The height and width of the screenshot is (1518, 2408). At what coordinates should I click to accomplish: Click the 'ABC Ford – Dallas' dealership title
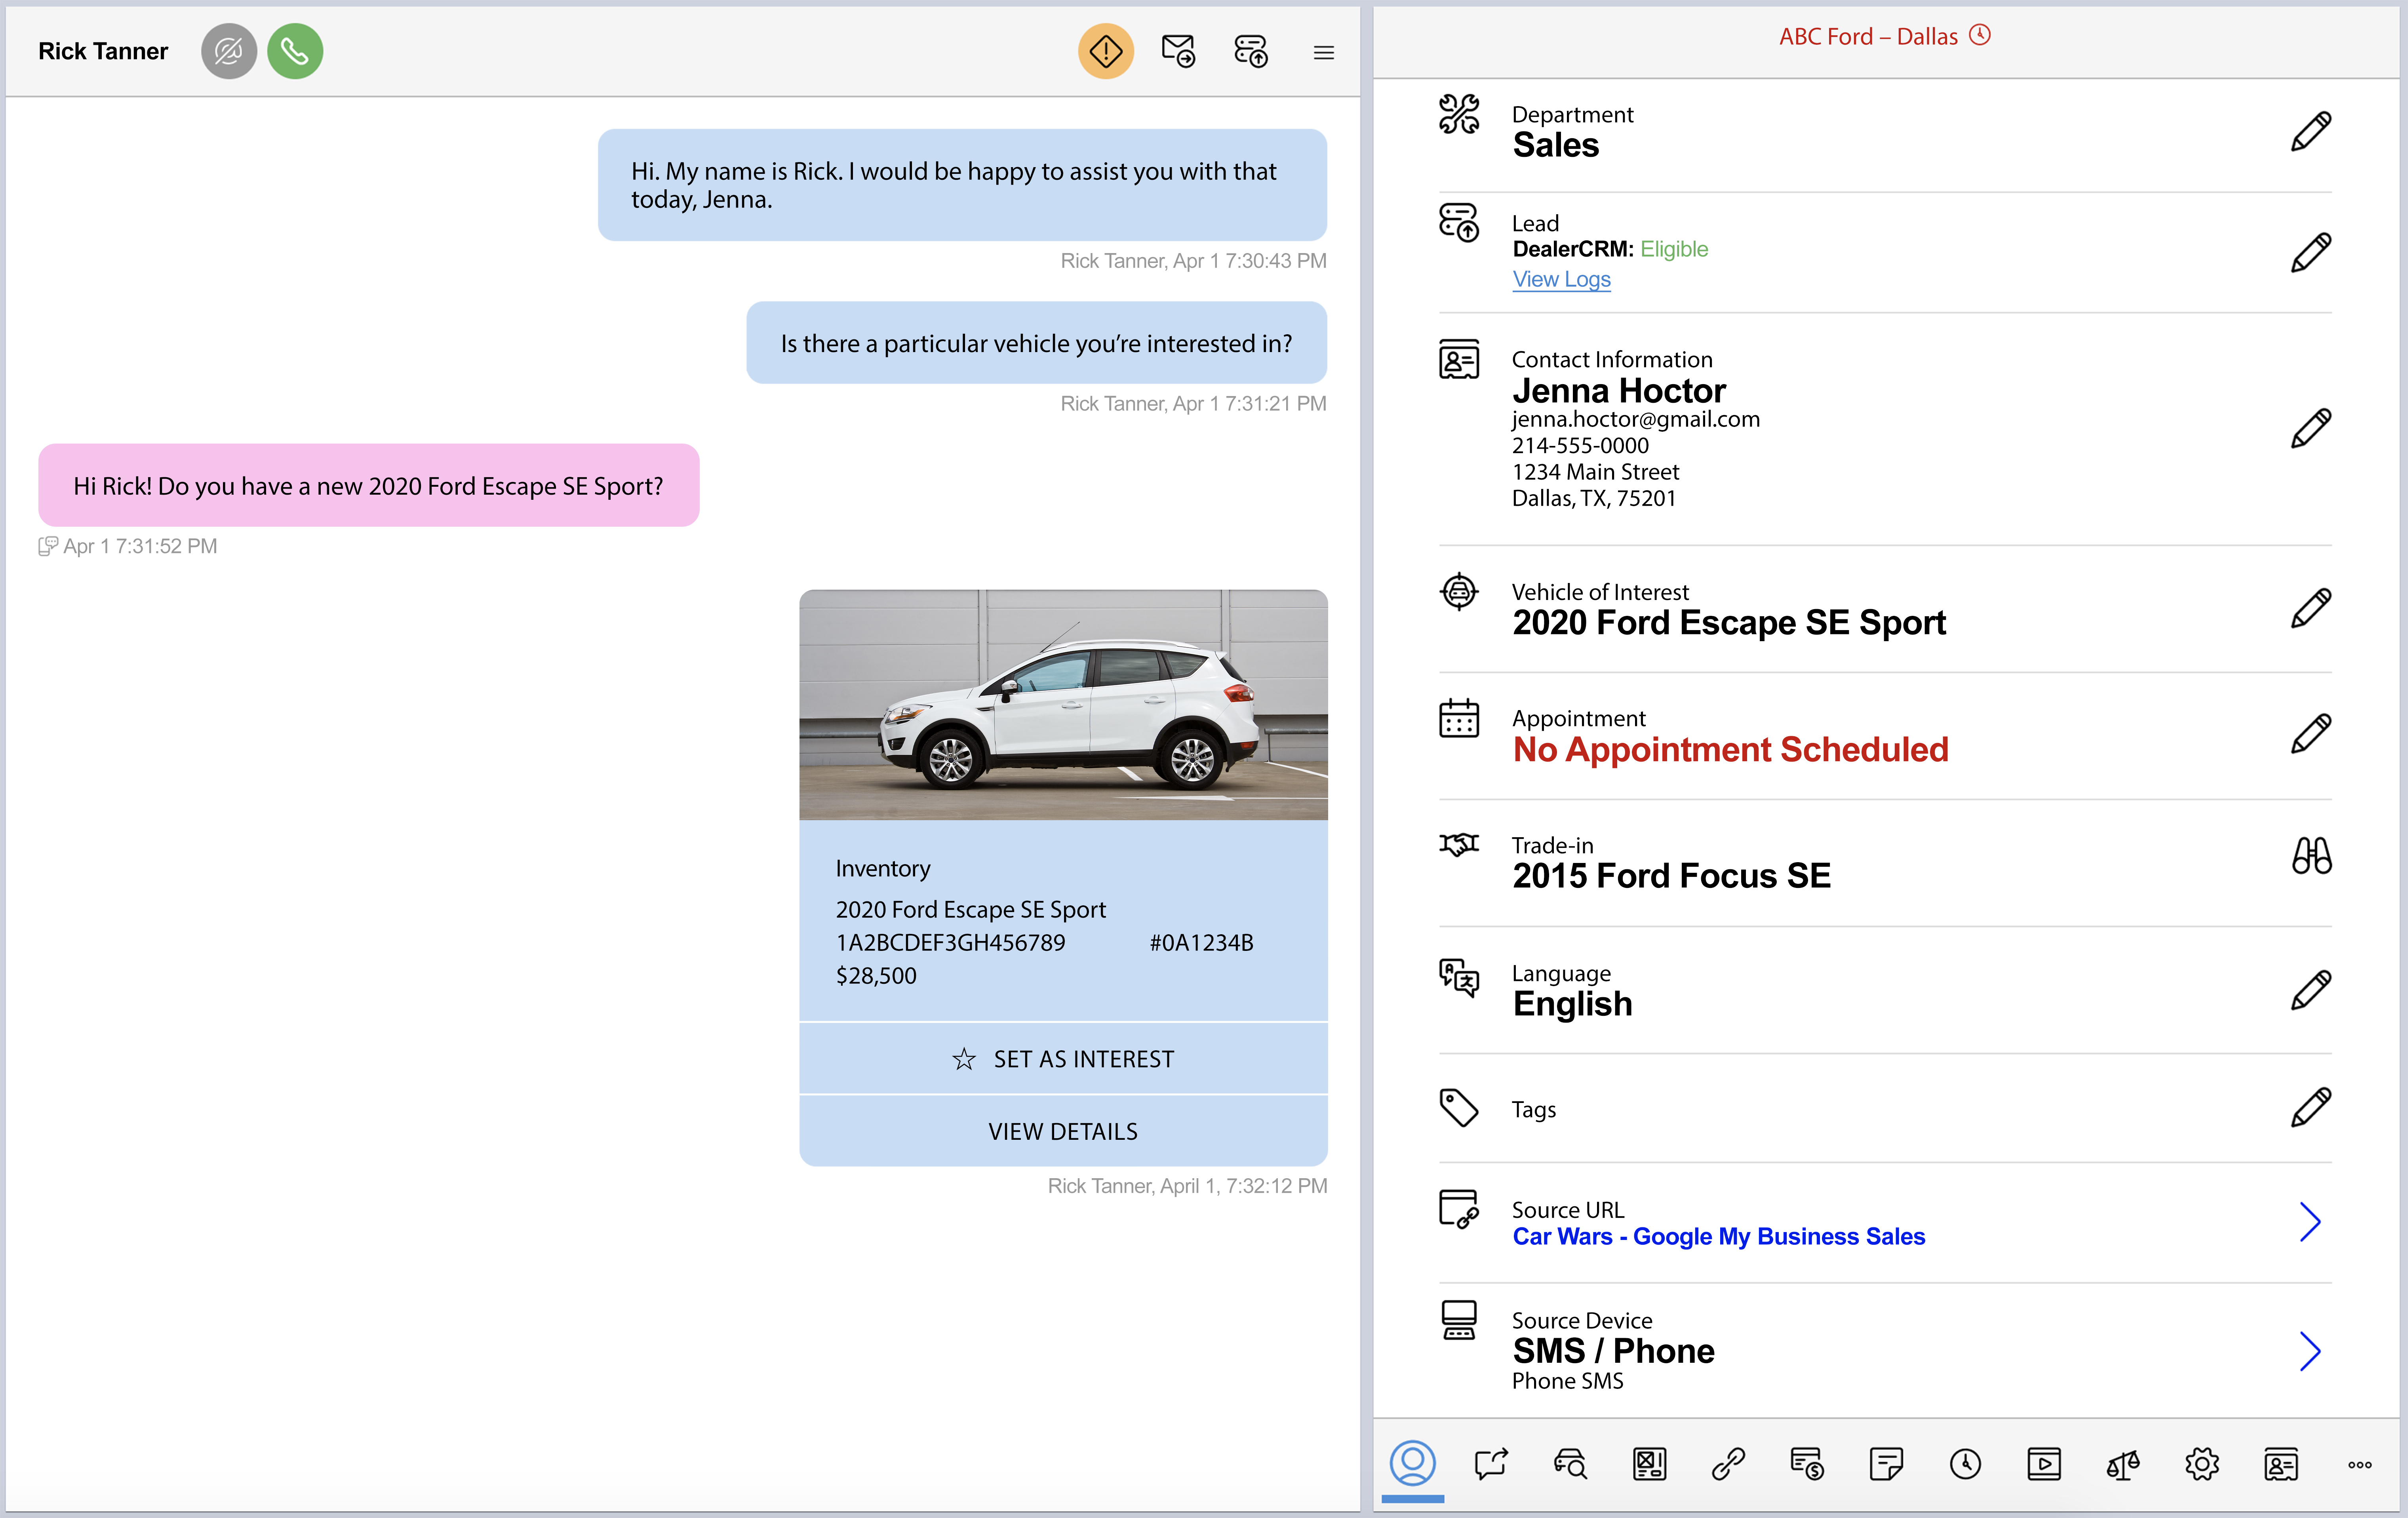1868,36
